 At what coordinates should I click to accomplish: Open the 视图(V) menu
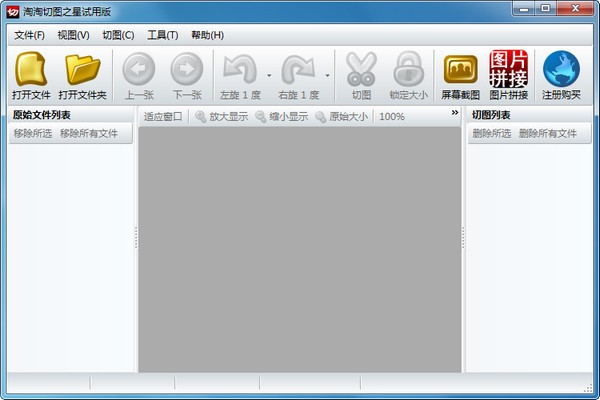73,35
